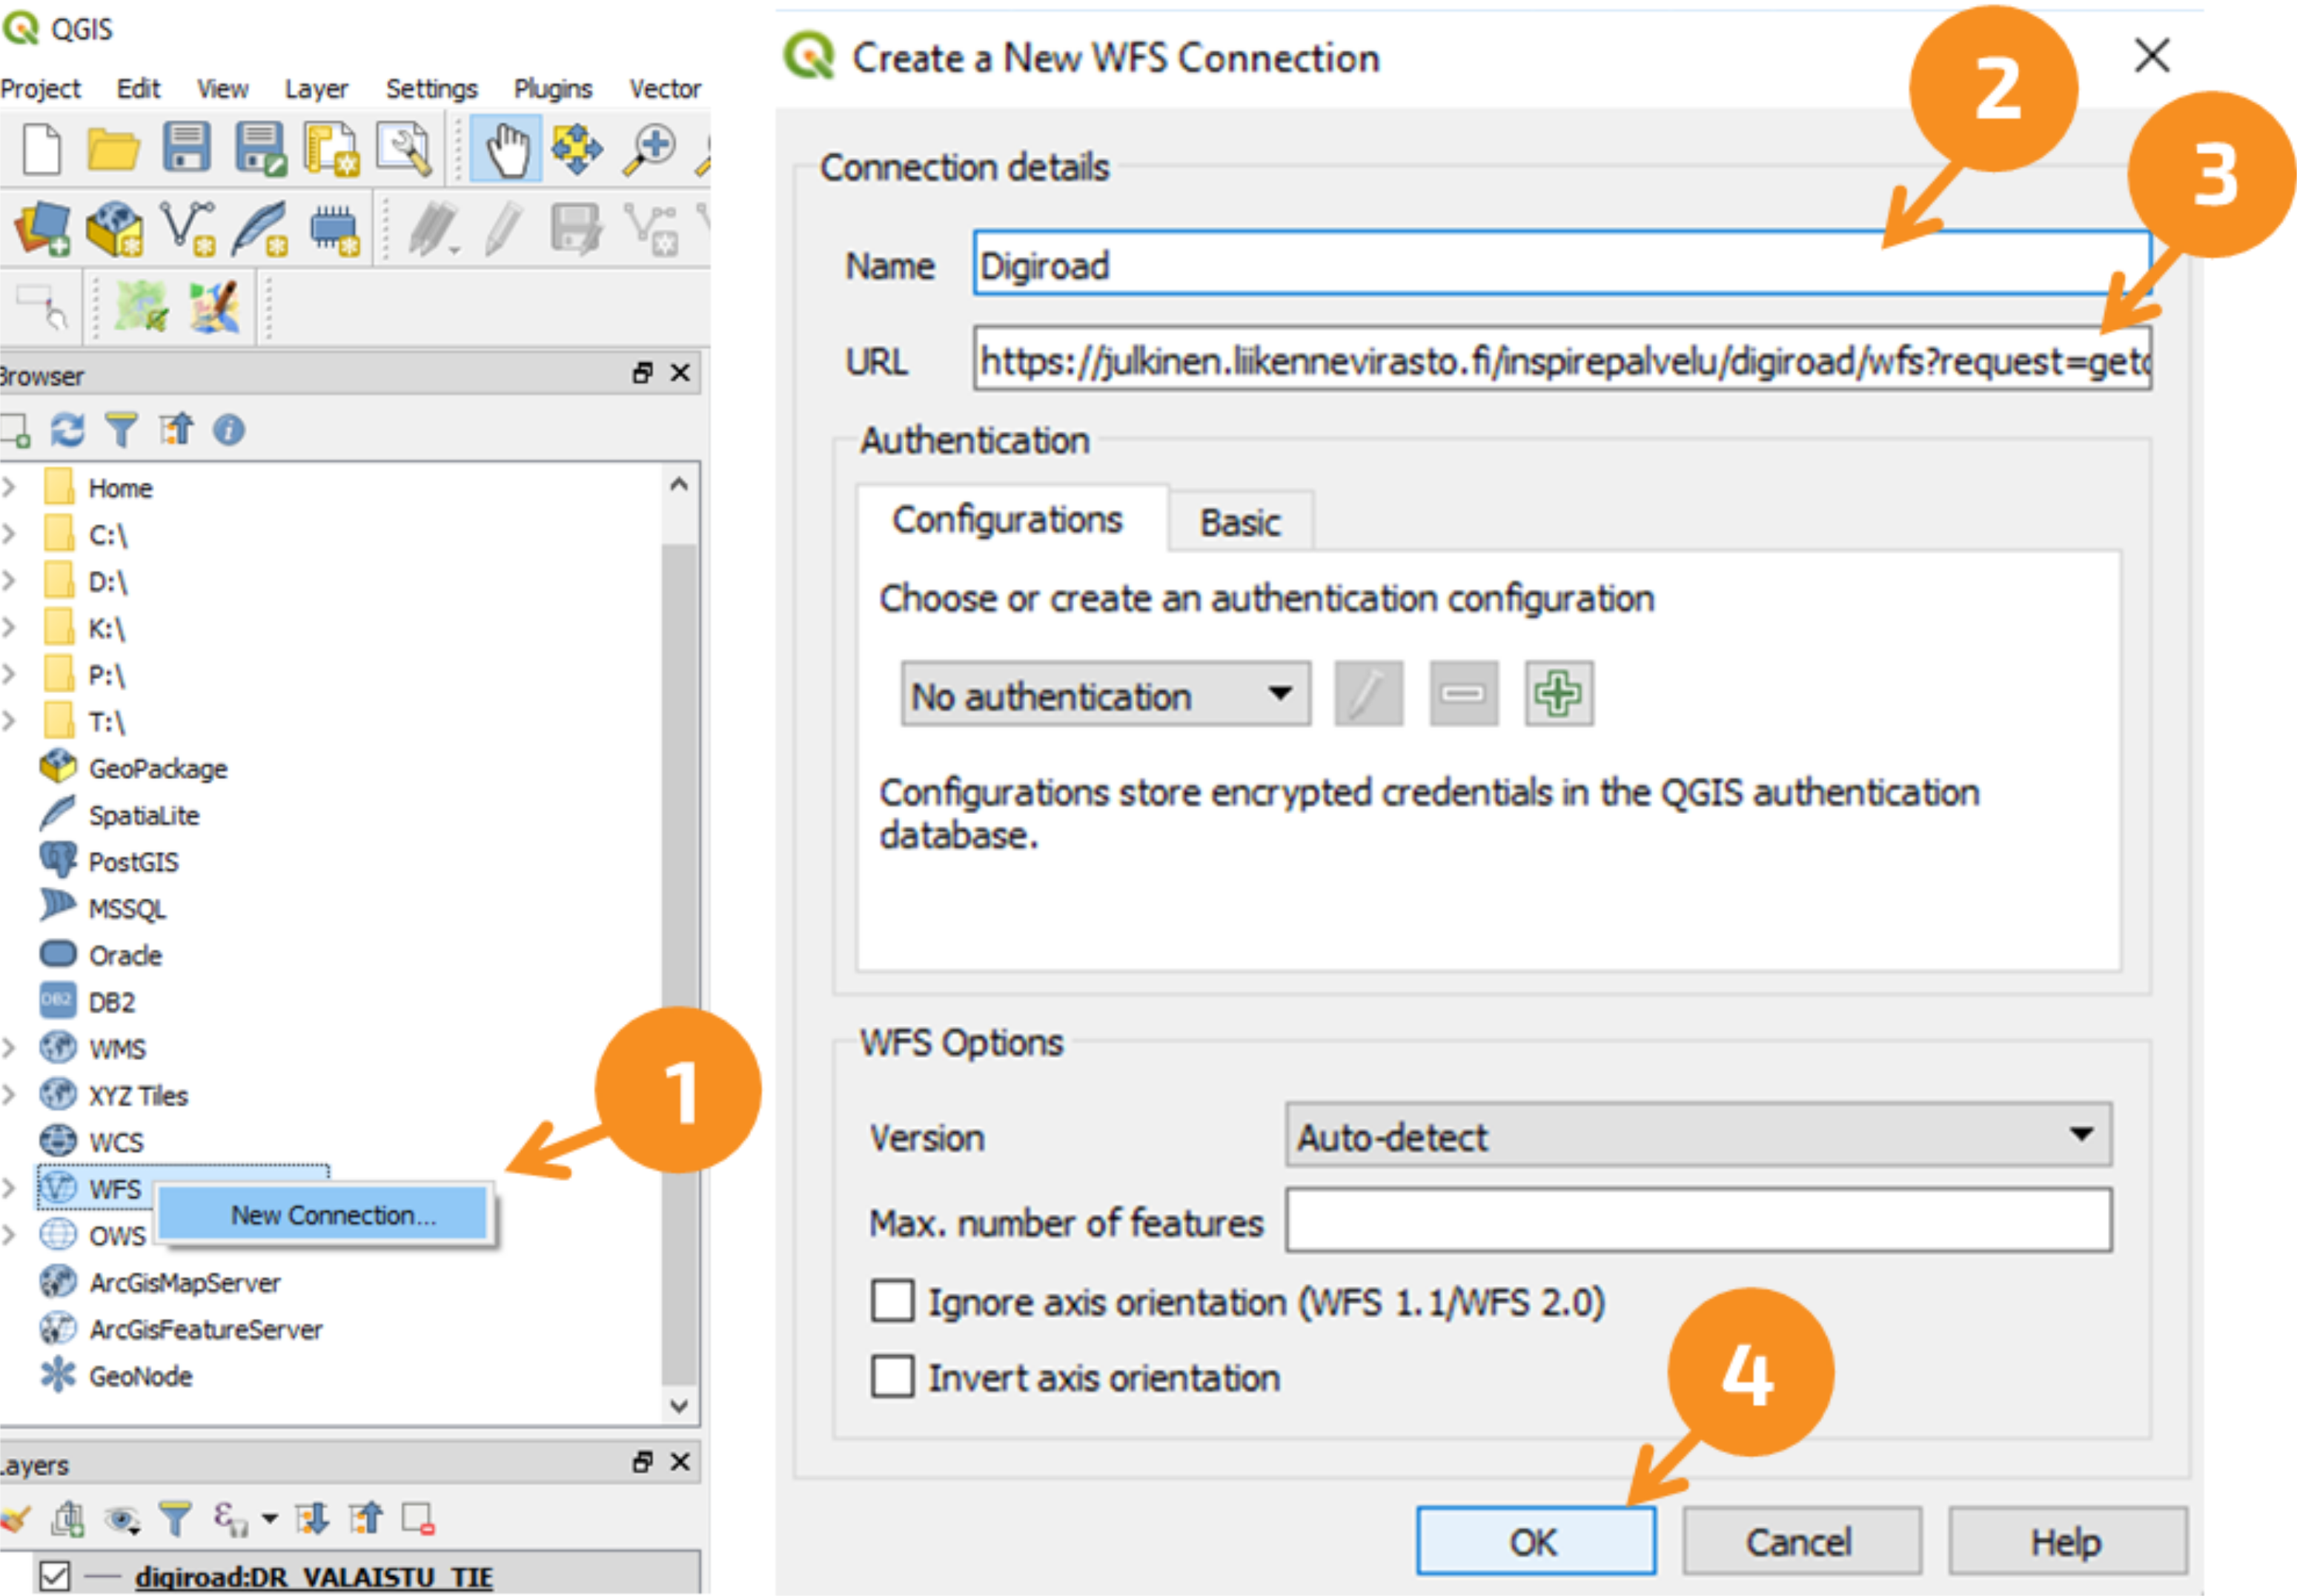
Task: Click Add Selected Layers icon in Browser
Action: [15, 430]
